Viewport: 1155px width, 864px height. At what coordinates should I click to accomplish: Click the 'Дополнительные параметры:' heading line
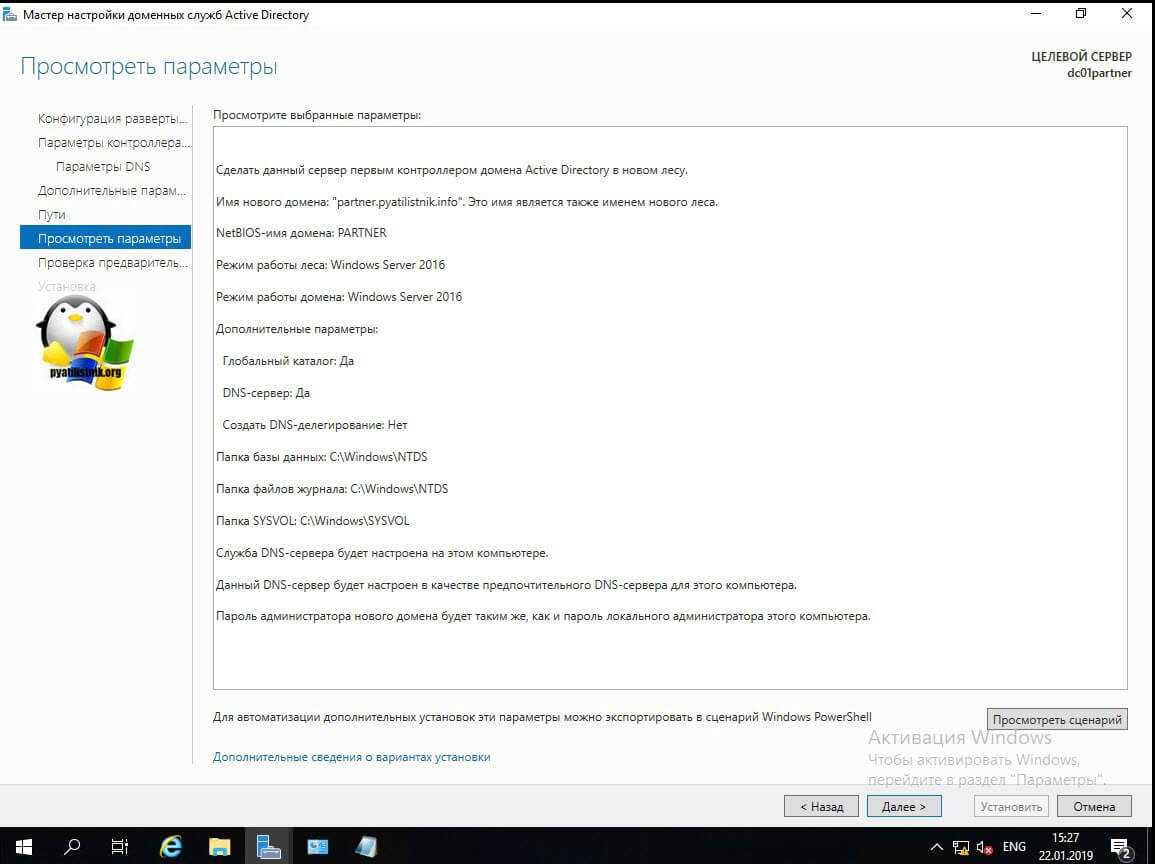pos(297,329)
